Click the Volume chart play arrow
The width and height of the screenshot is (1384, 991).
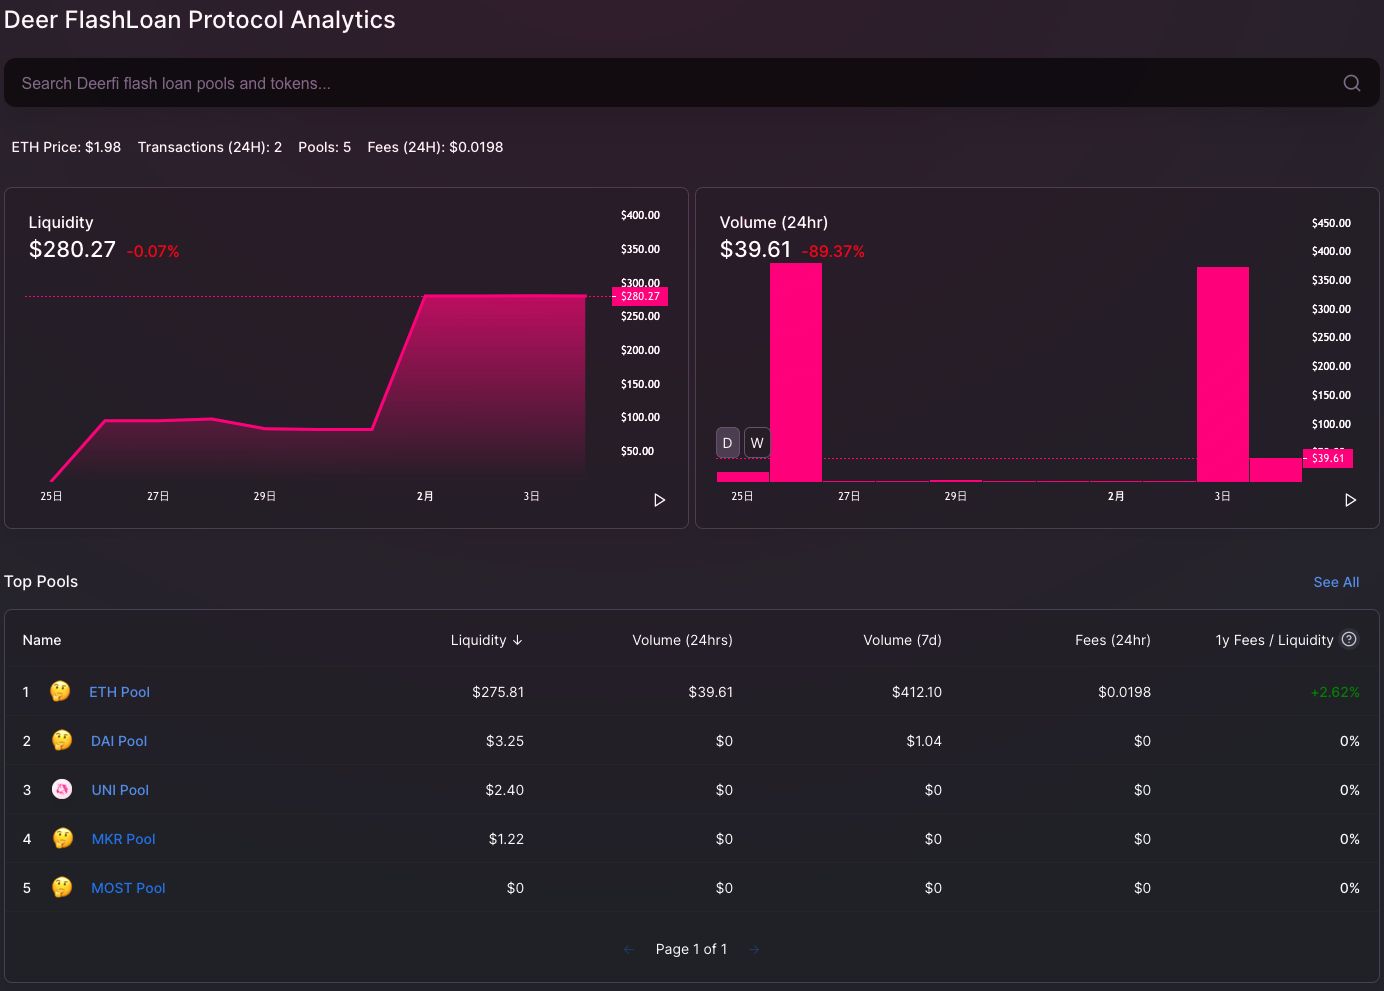[1350, 500]
